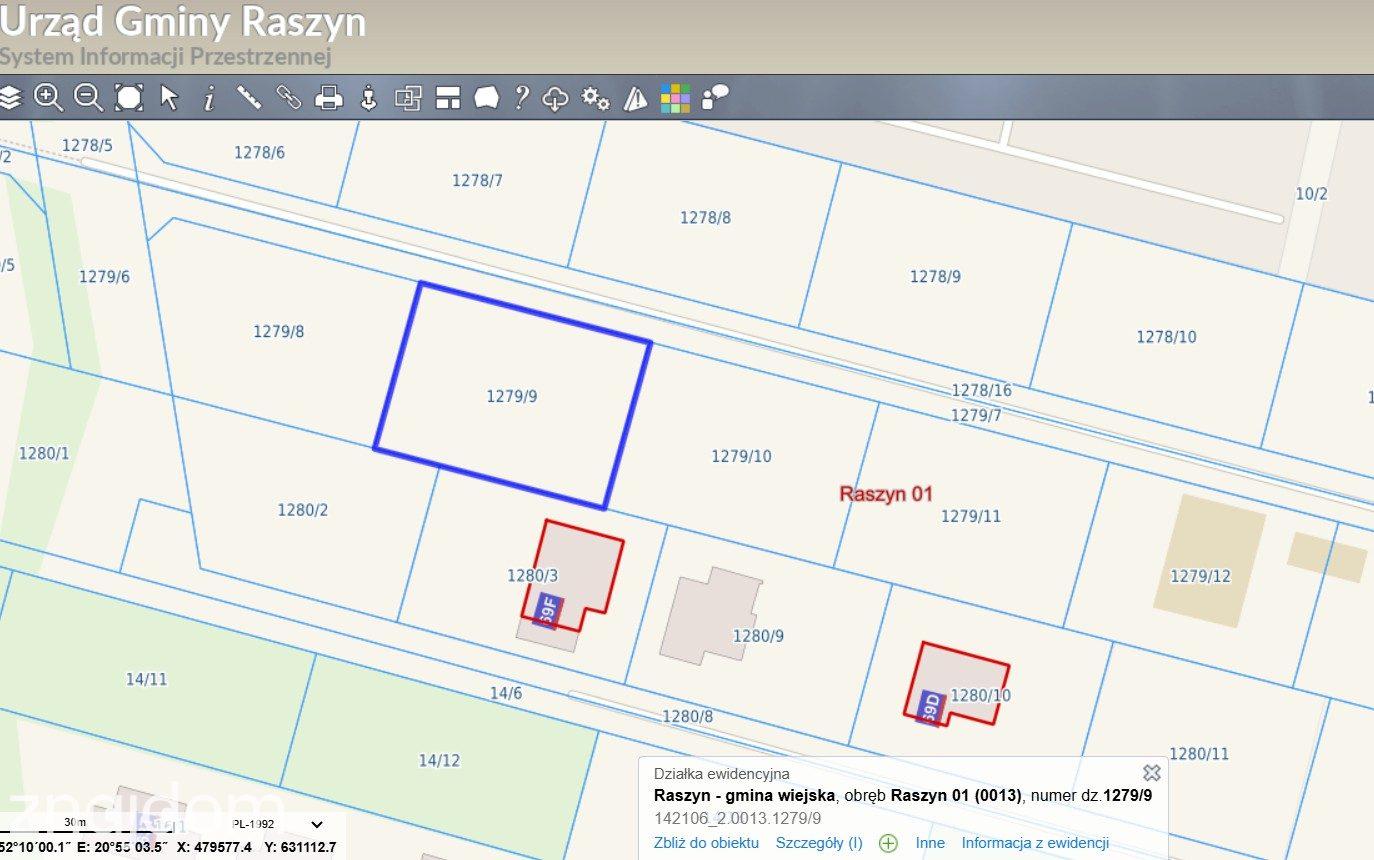Viewport: 1374px width, 860px height.
Task: Close the Działka ewidencyjna popup
Action: tap(1152, 772)
